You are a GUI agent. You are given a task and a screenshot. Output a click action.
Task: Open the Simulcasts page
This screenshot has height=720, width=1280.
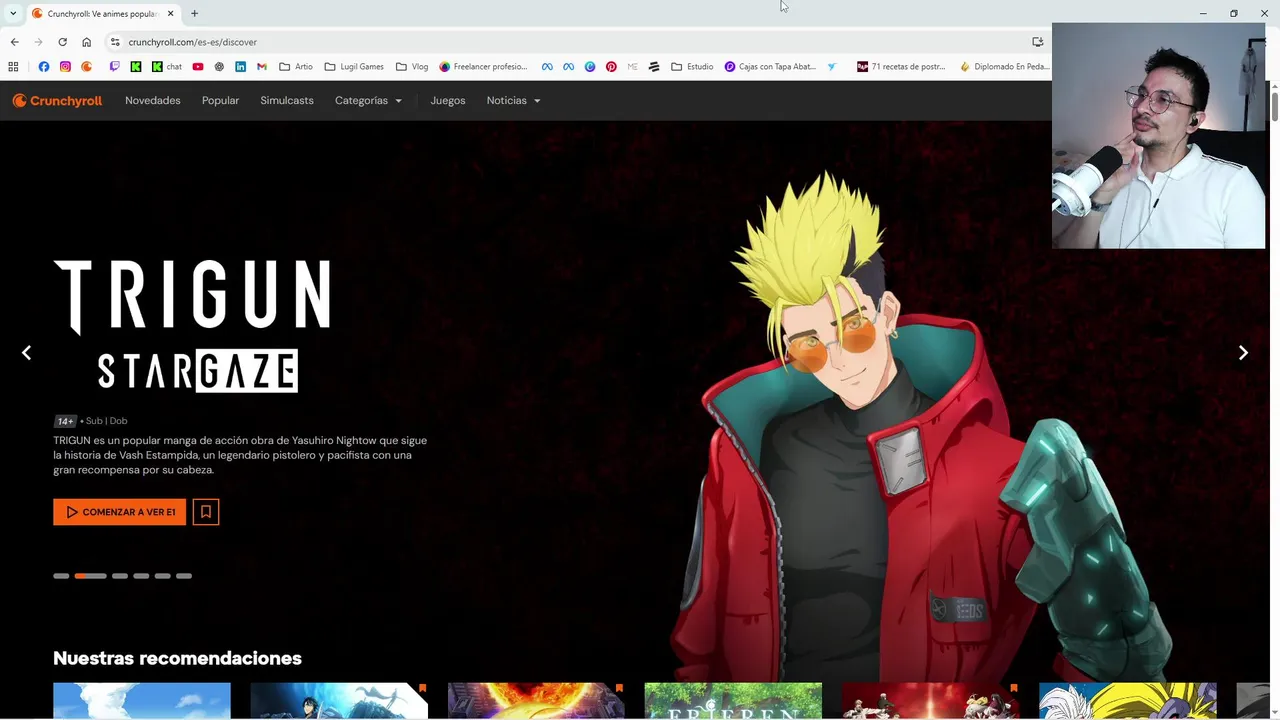pyautogui.click(x=287, y=101)
